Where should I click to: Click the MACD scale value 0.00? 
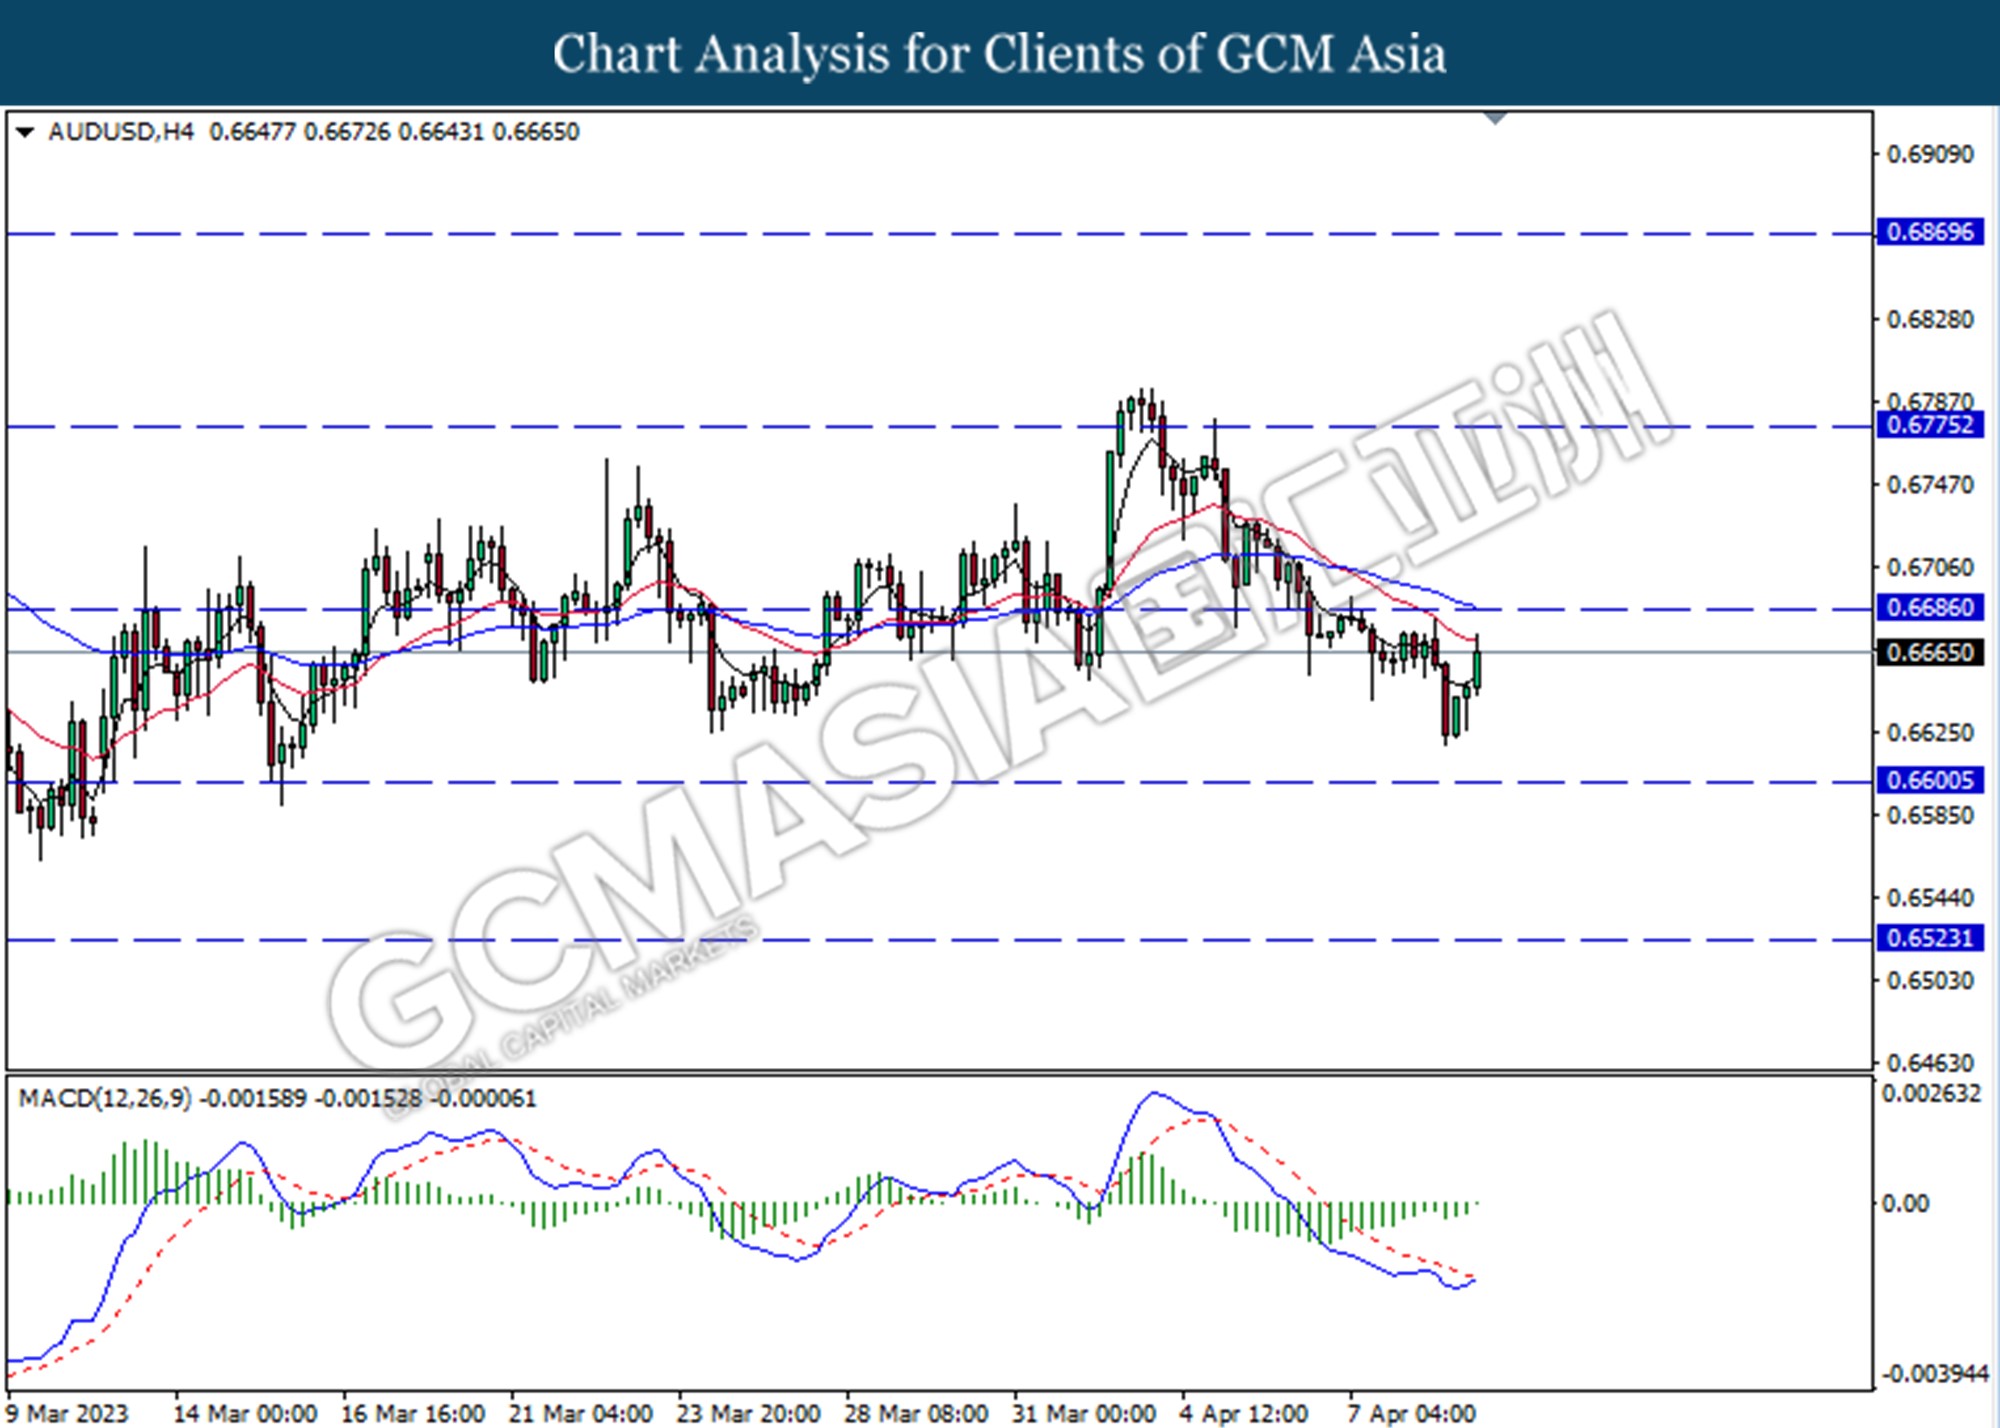coord(1905,1203)
